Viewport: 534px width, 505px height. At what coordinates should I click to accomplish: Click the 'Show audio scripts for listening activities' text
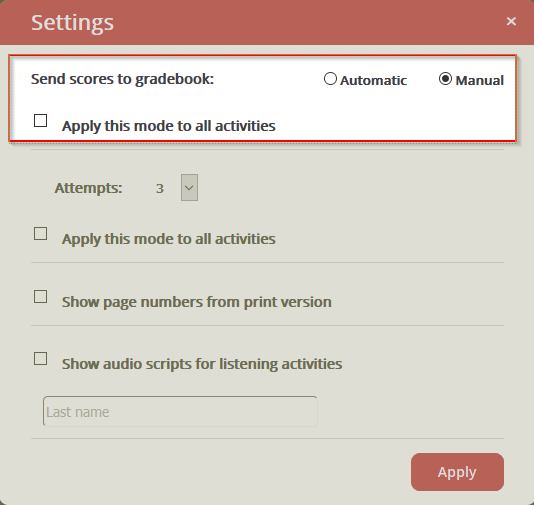(x=202, y=364)
